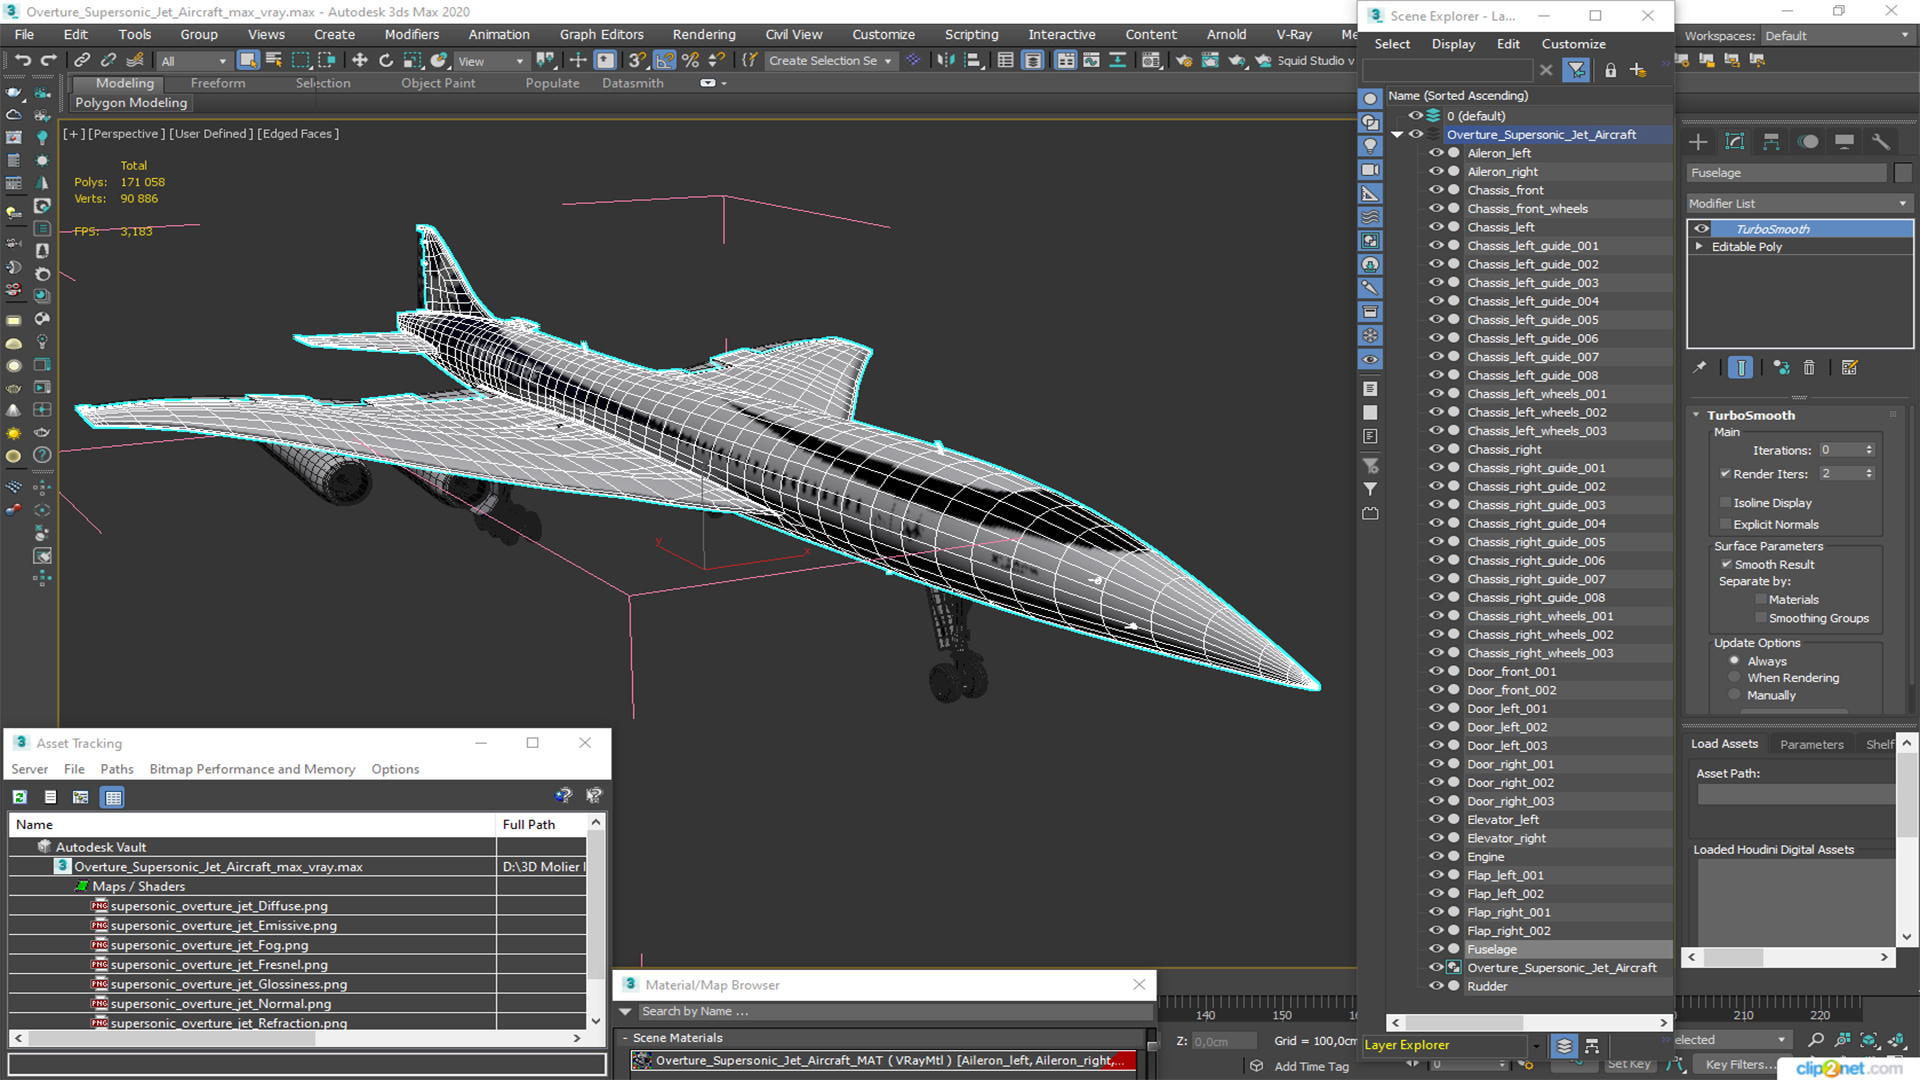This screenshot has height=1080, width=1920.
Task: Select Manually update option
Action: click(1735, 695)
